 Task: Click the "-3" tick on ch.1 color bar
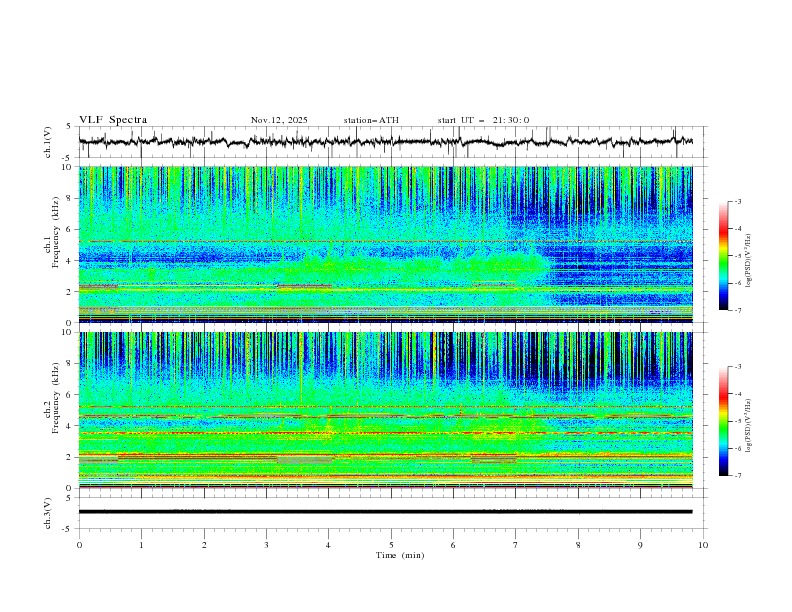(737, 201)
